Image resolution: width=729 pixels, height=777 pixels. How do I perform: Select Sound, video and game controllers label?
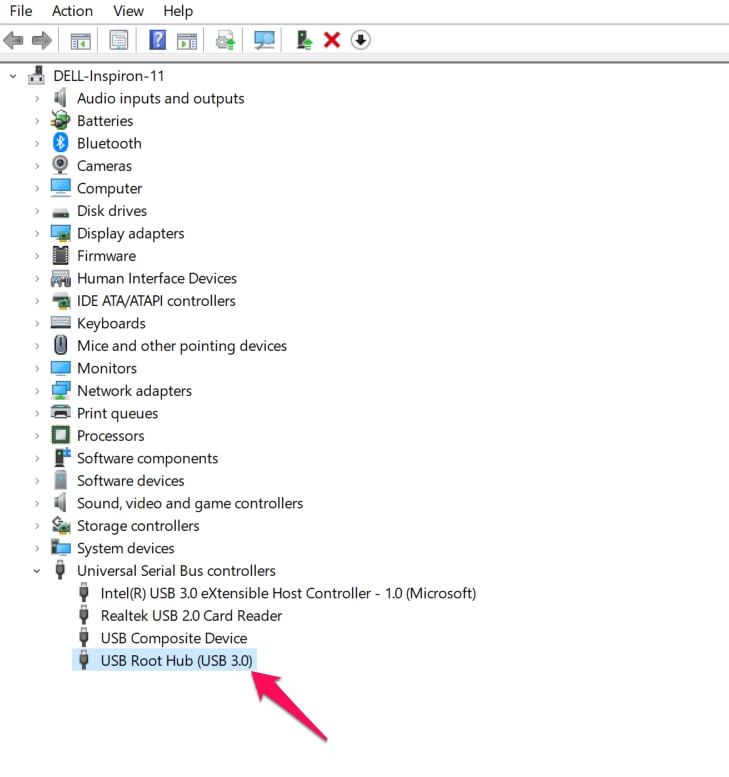[x=190, y=503]
